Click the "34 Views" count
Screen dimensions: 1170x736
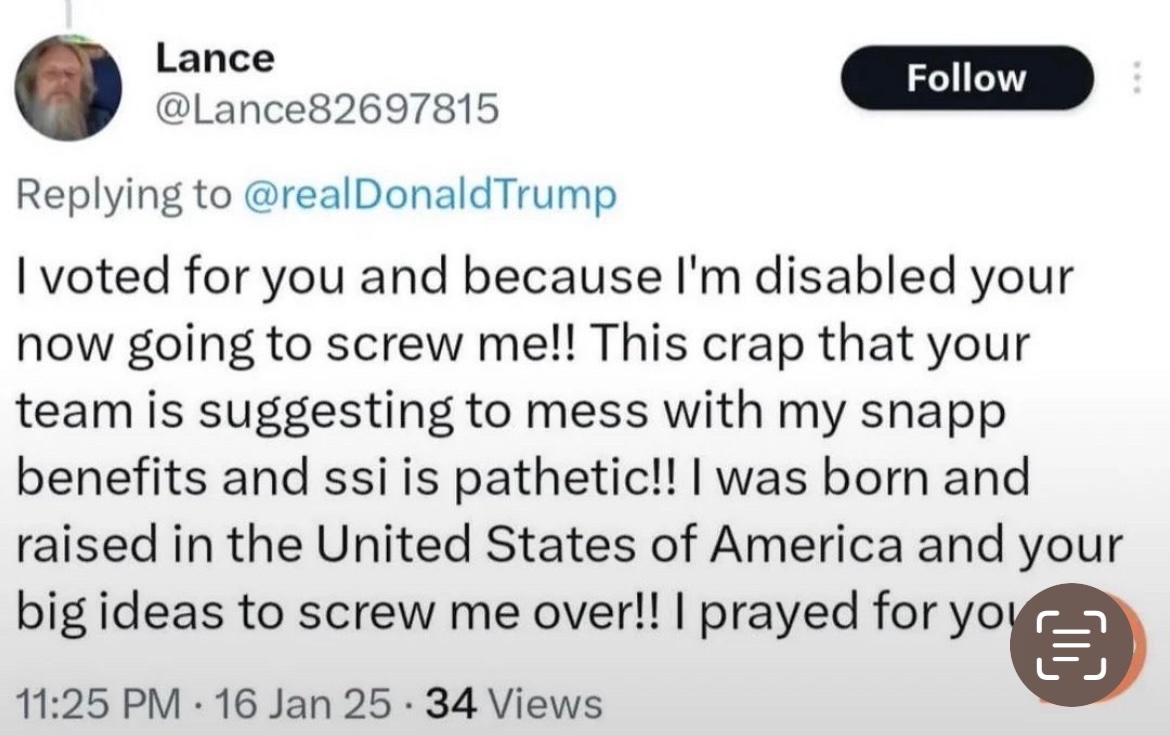click(514, 704)
